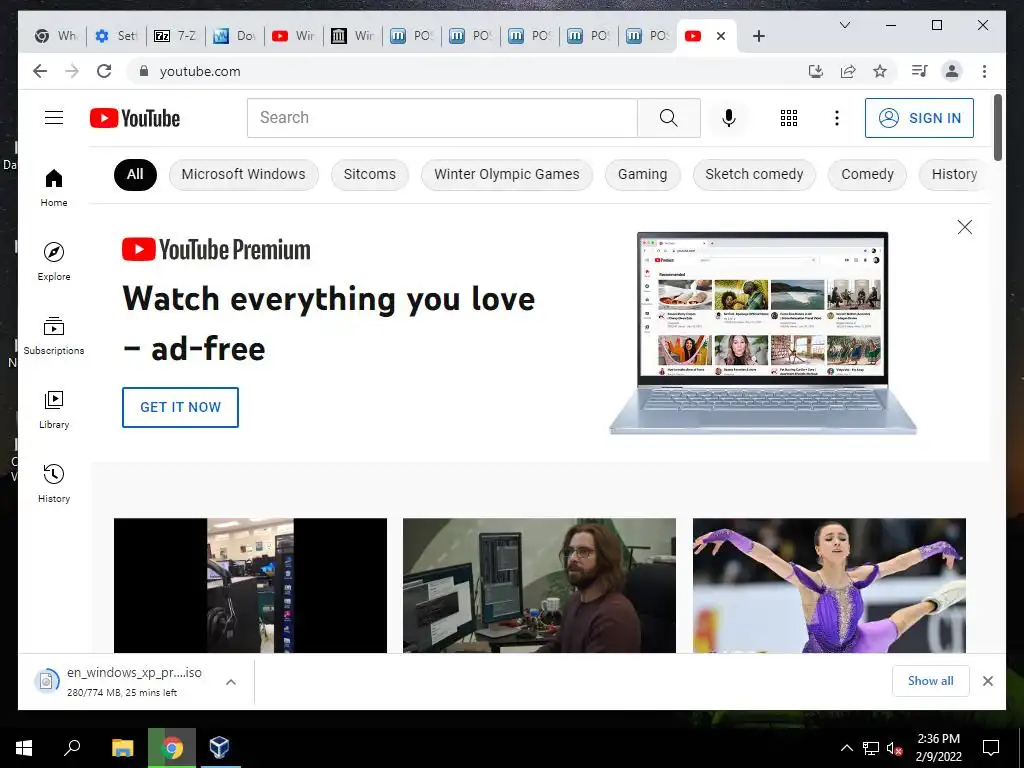Go to Home in the sidebar
1024x768 pixels.
54,188
